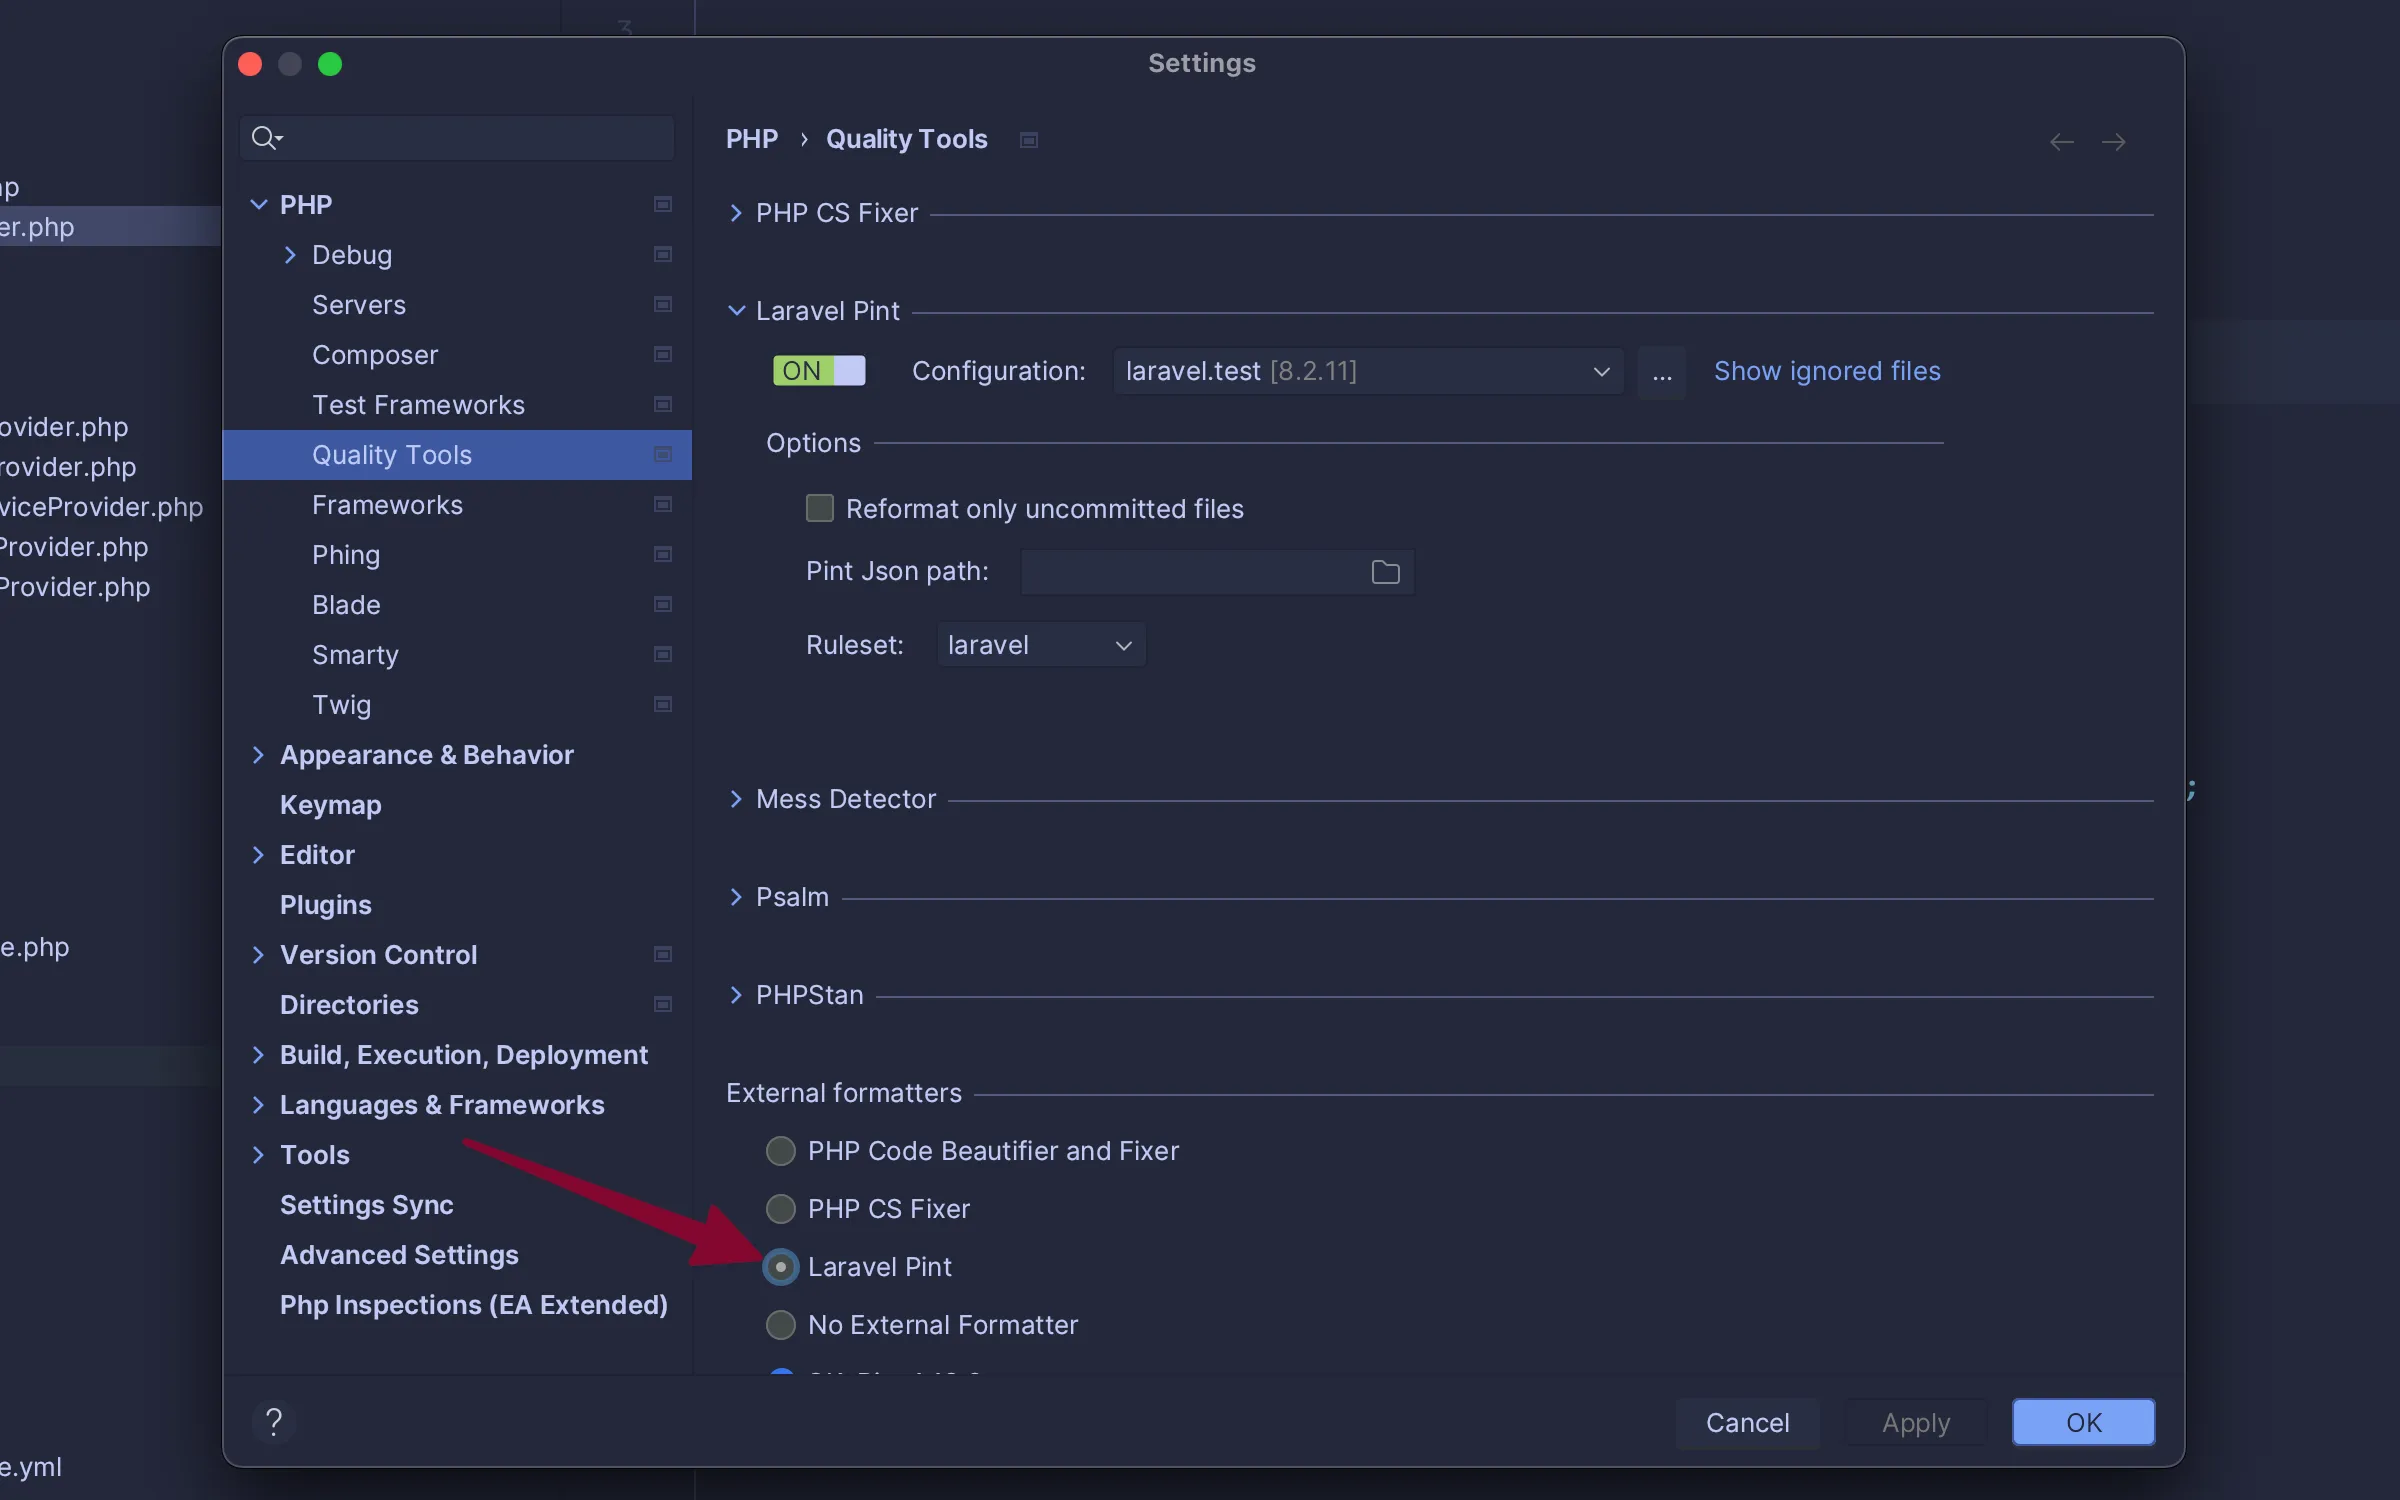Image resolution: width=2400 pixels, height=1500 pixels.
Task: Click project-settings icon on the Directories row
Action: click(662, 1005)
